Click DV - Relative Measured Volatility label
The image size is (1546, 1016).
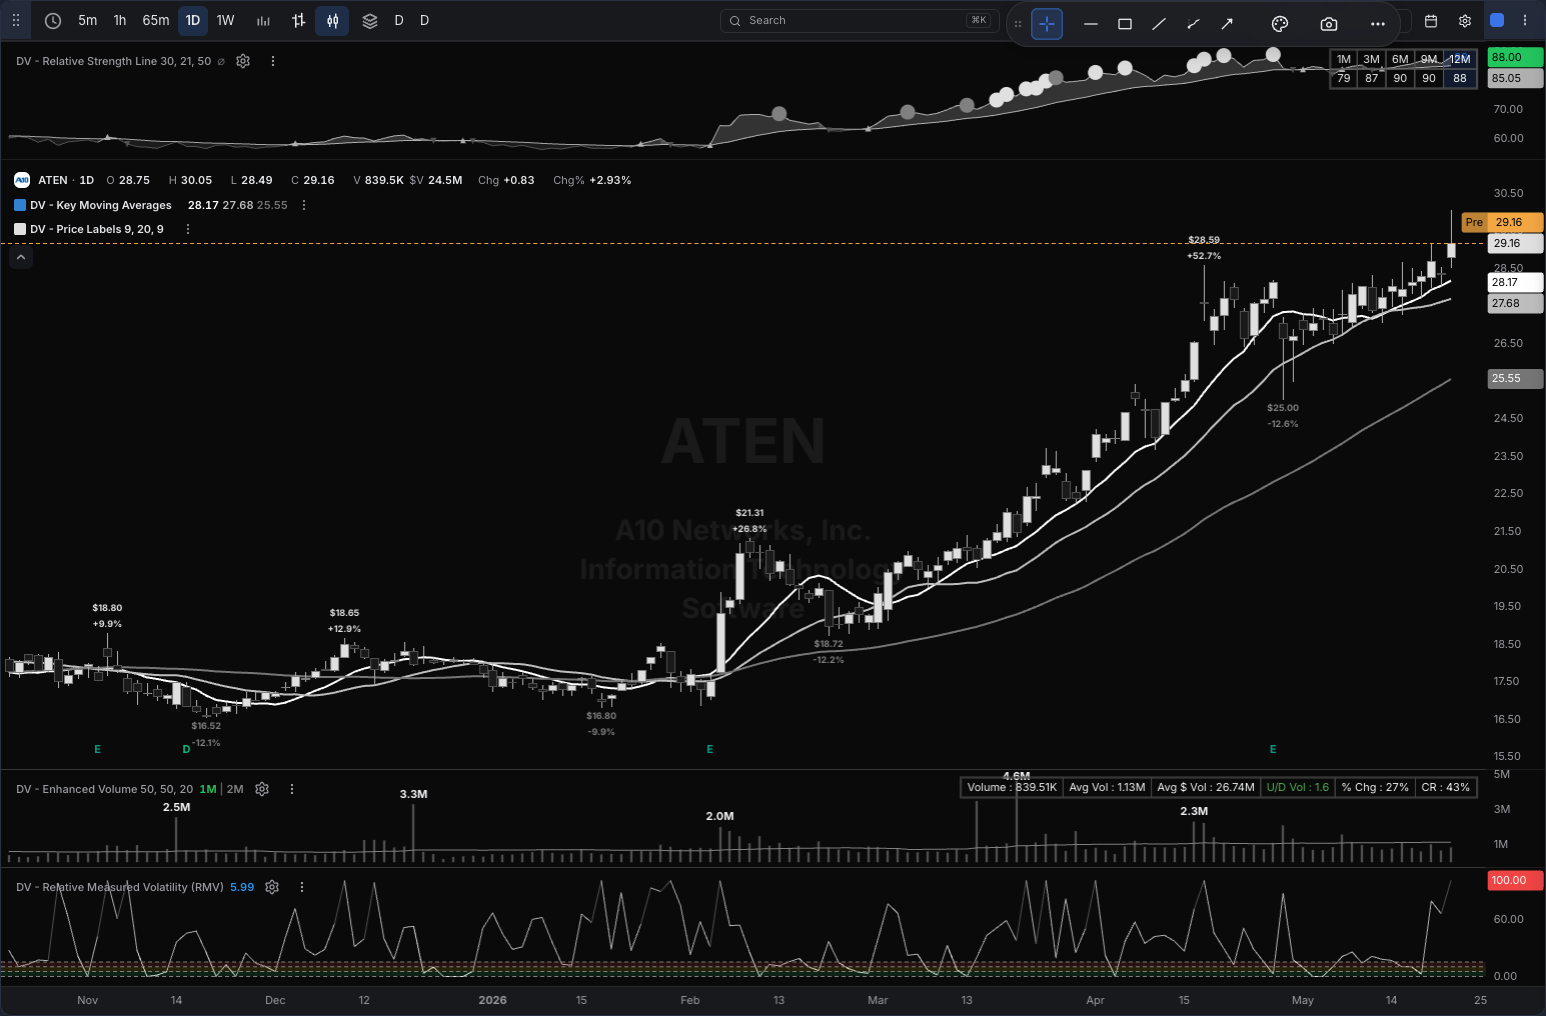click(x=120, y=887)
